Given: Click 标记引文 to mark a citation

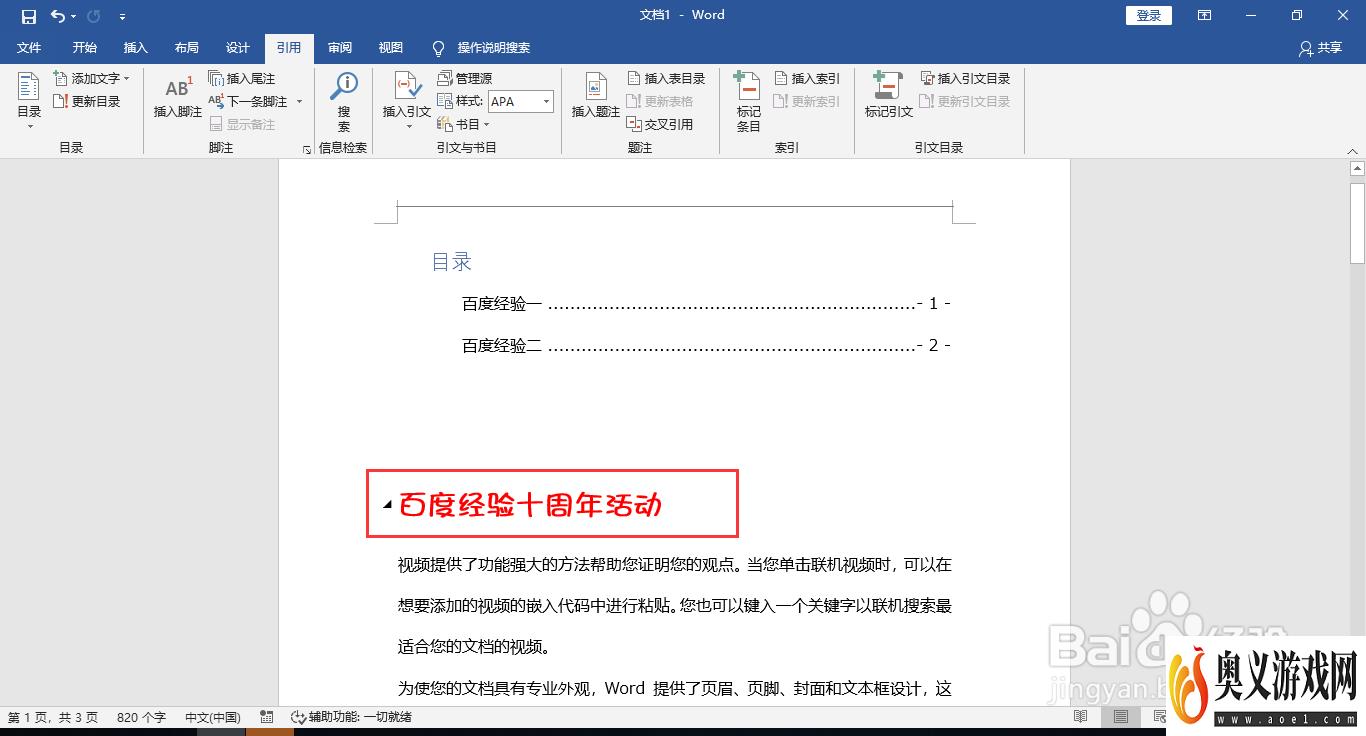Looking at the screenshot, I should [x=889, y=96].
